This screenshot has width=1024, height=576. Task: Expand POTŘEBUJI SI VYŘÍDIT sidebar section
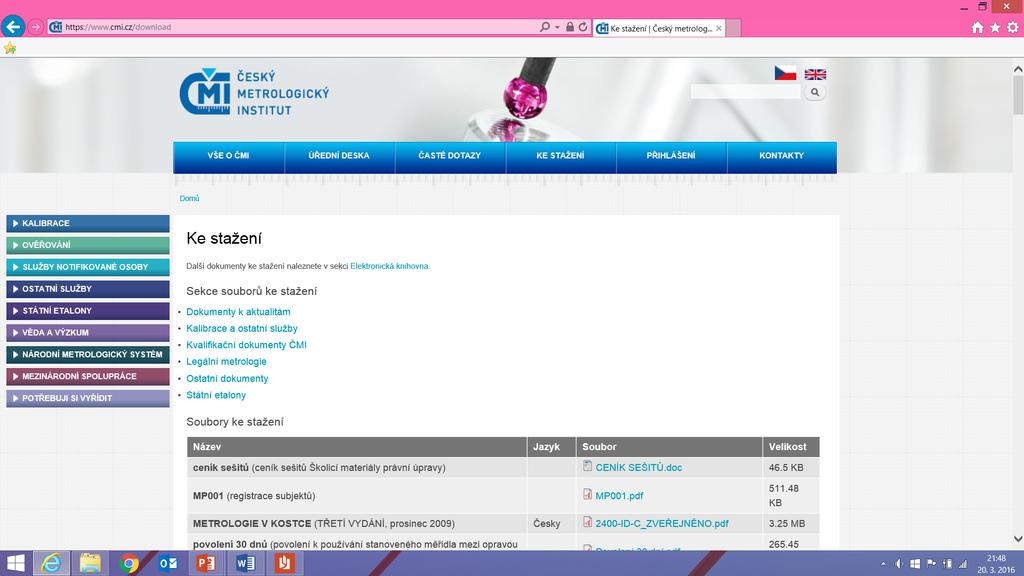click(x=88, y=398)
